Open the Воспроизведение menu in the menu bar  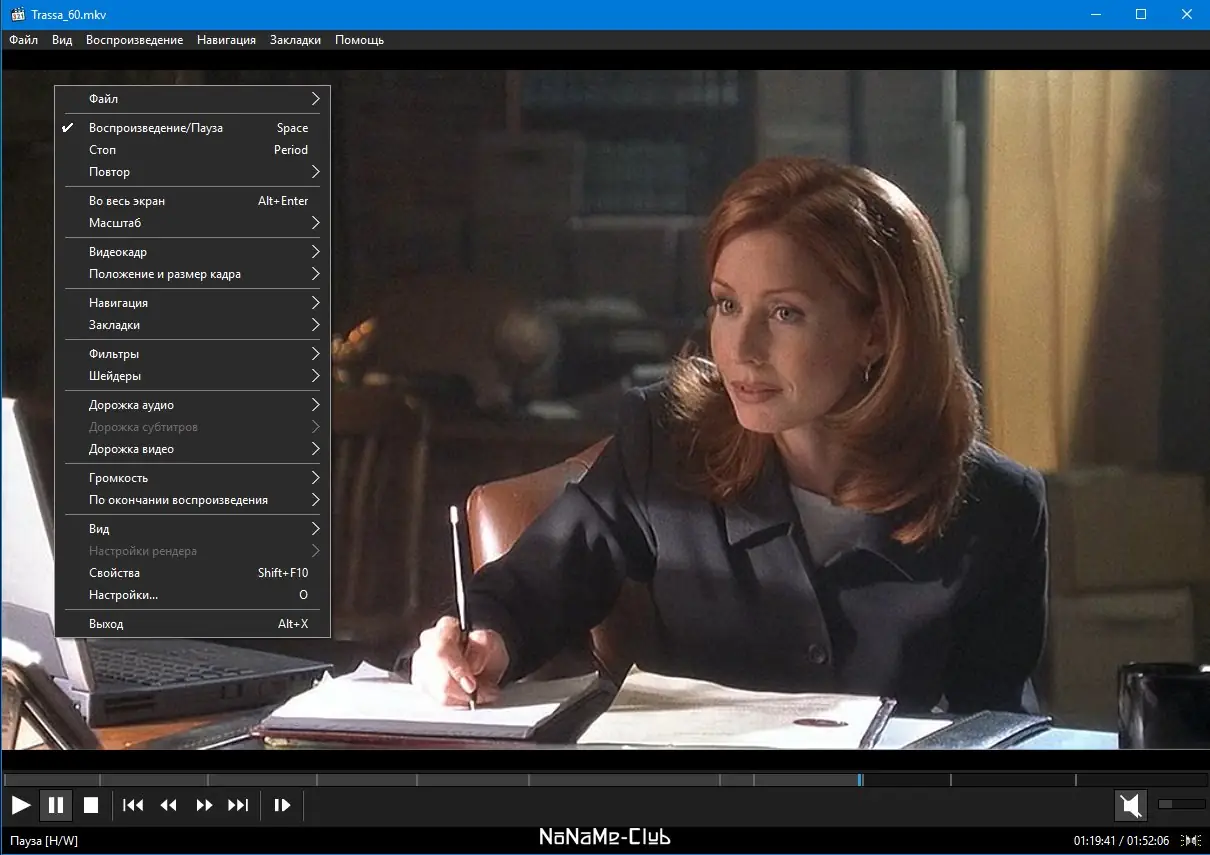(134, 40)
